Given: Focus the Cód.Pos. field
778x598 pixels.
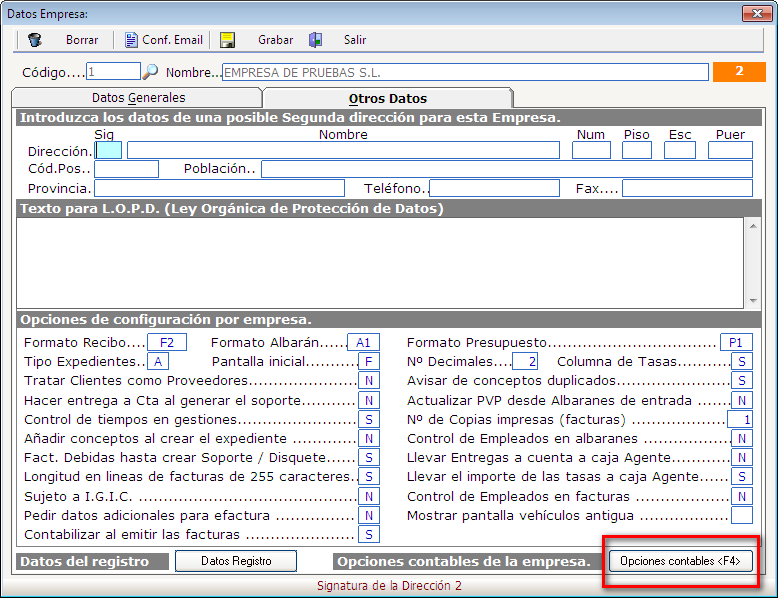Looking at the screenshot, I should [x=127, y=169].
